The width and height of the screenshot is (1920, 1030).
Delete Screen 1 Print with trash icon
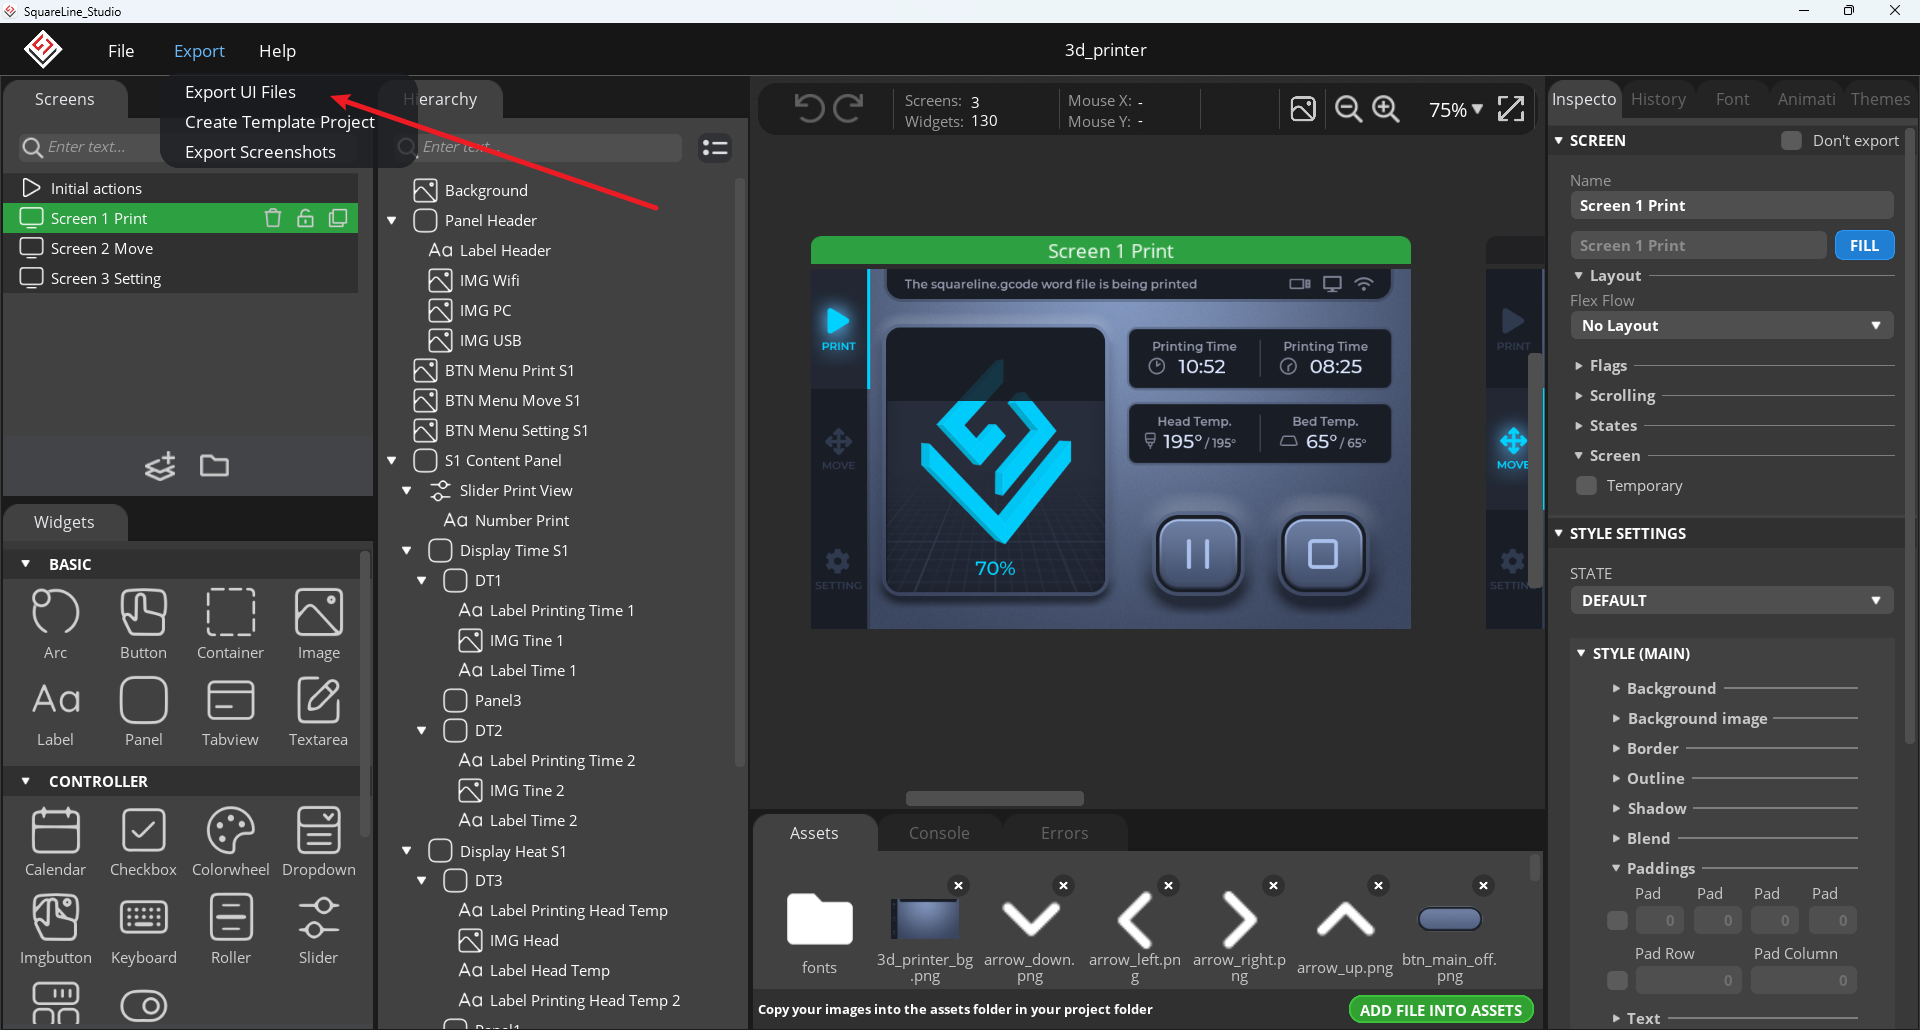coord(272,218)
